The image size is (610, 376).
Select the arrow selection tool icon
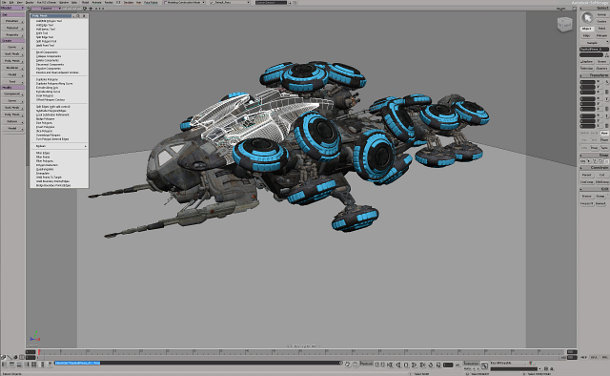pos(587,18)
